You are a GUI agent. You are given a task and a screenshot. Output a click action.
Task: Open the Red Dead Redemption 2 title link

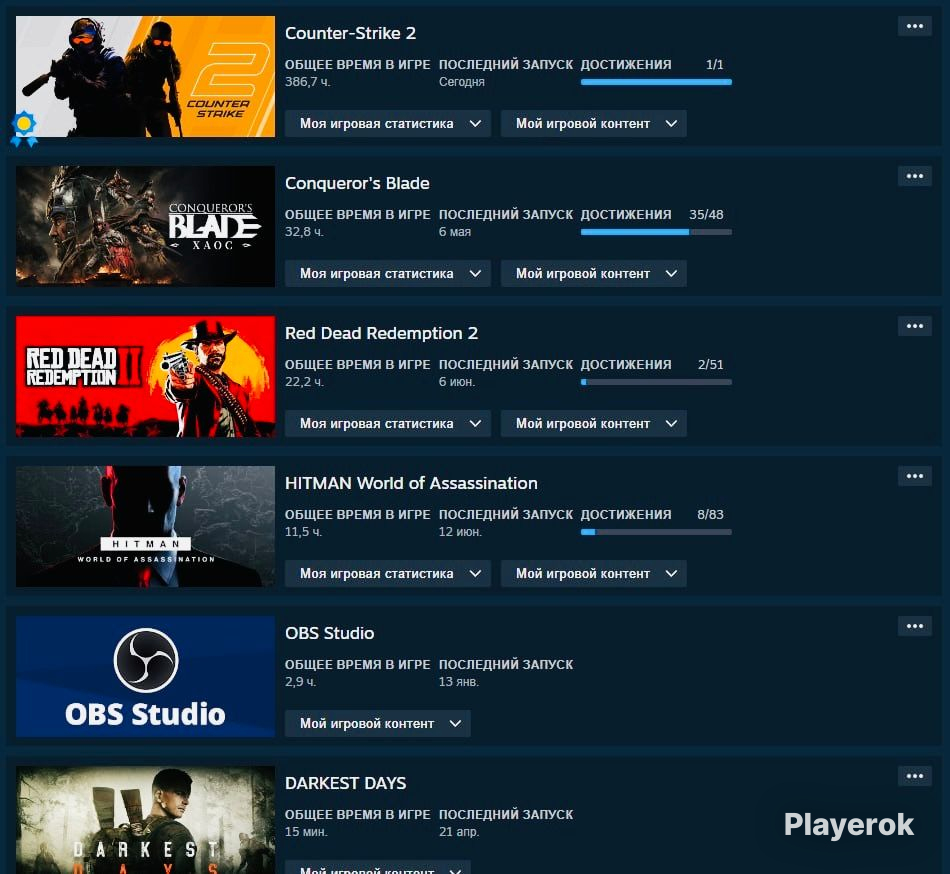[381, 333]
